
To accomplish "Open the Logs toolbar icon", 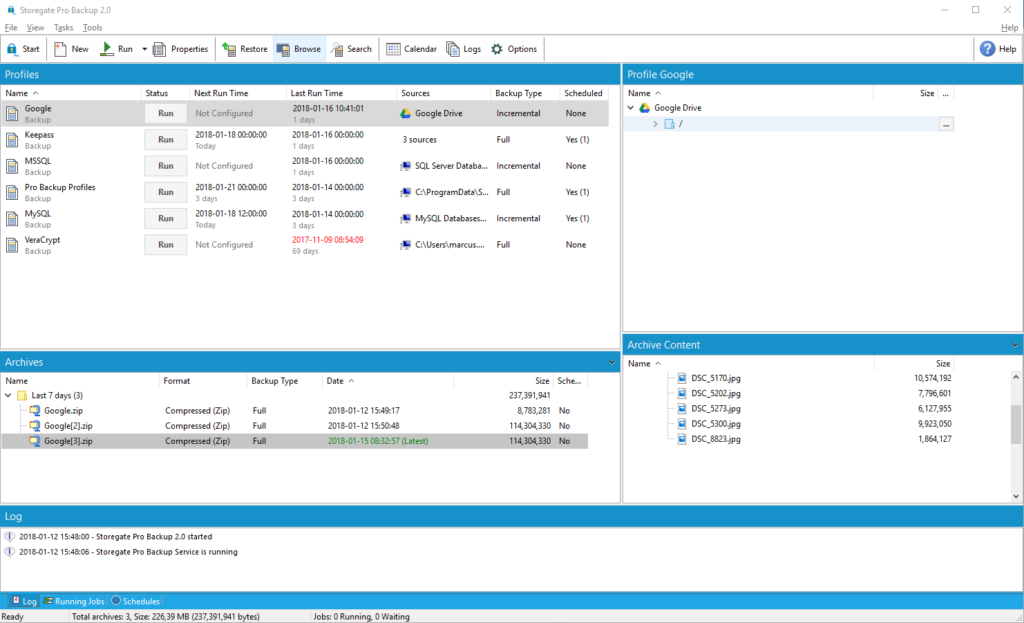I will (x=464, y=49).
